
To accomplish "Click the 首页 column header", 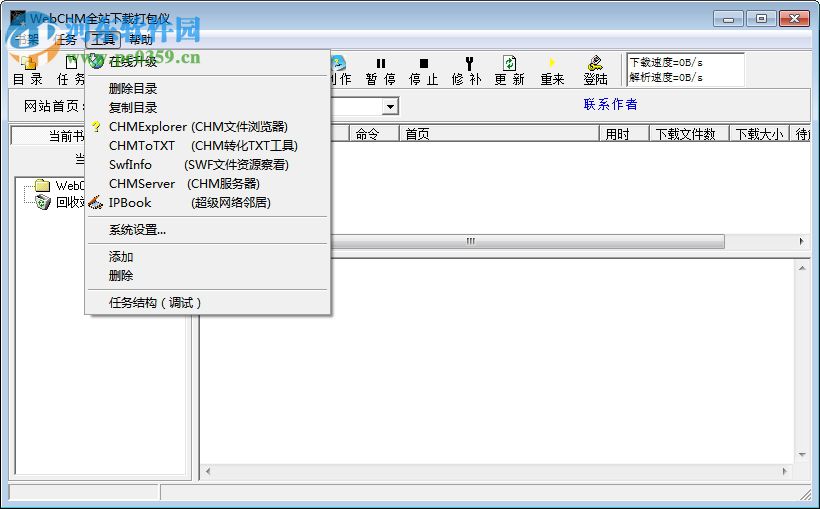I will 499,134.
